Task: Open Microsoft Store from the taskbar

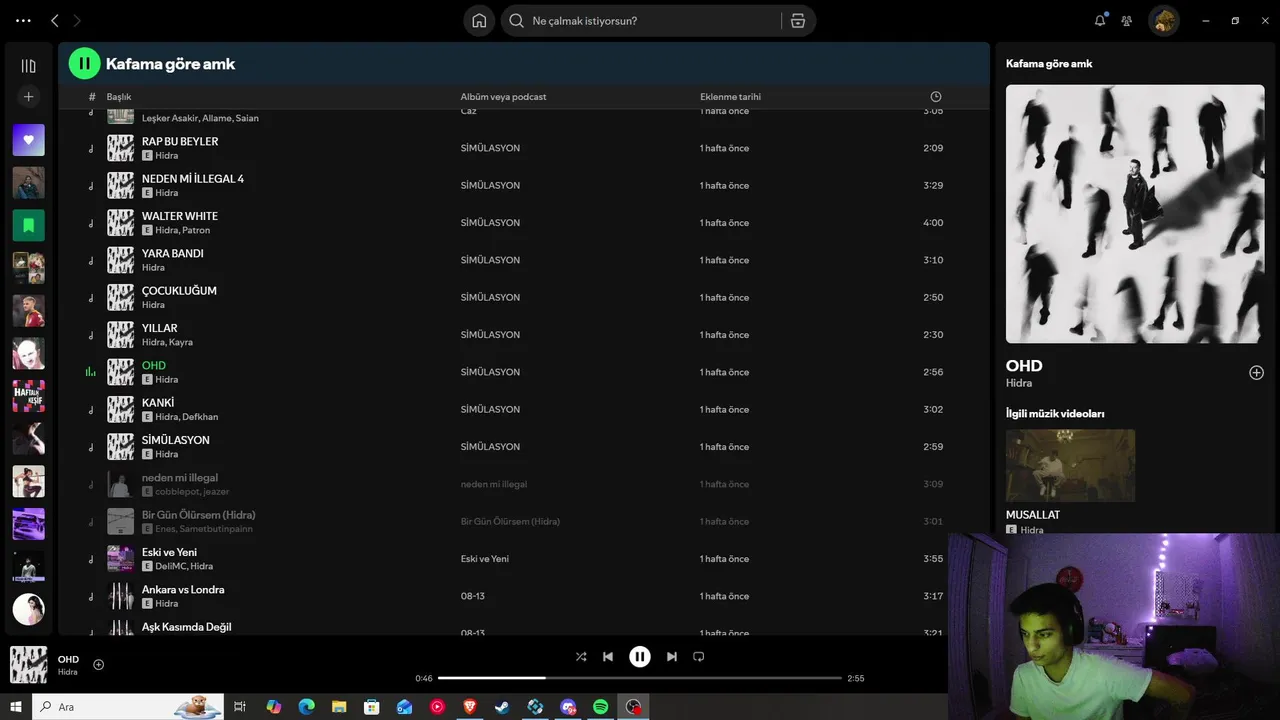Action: tap(371, 707)
